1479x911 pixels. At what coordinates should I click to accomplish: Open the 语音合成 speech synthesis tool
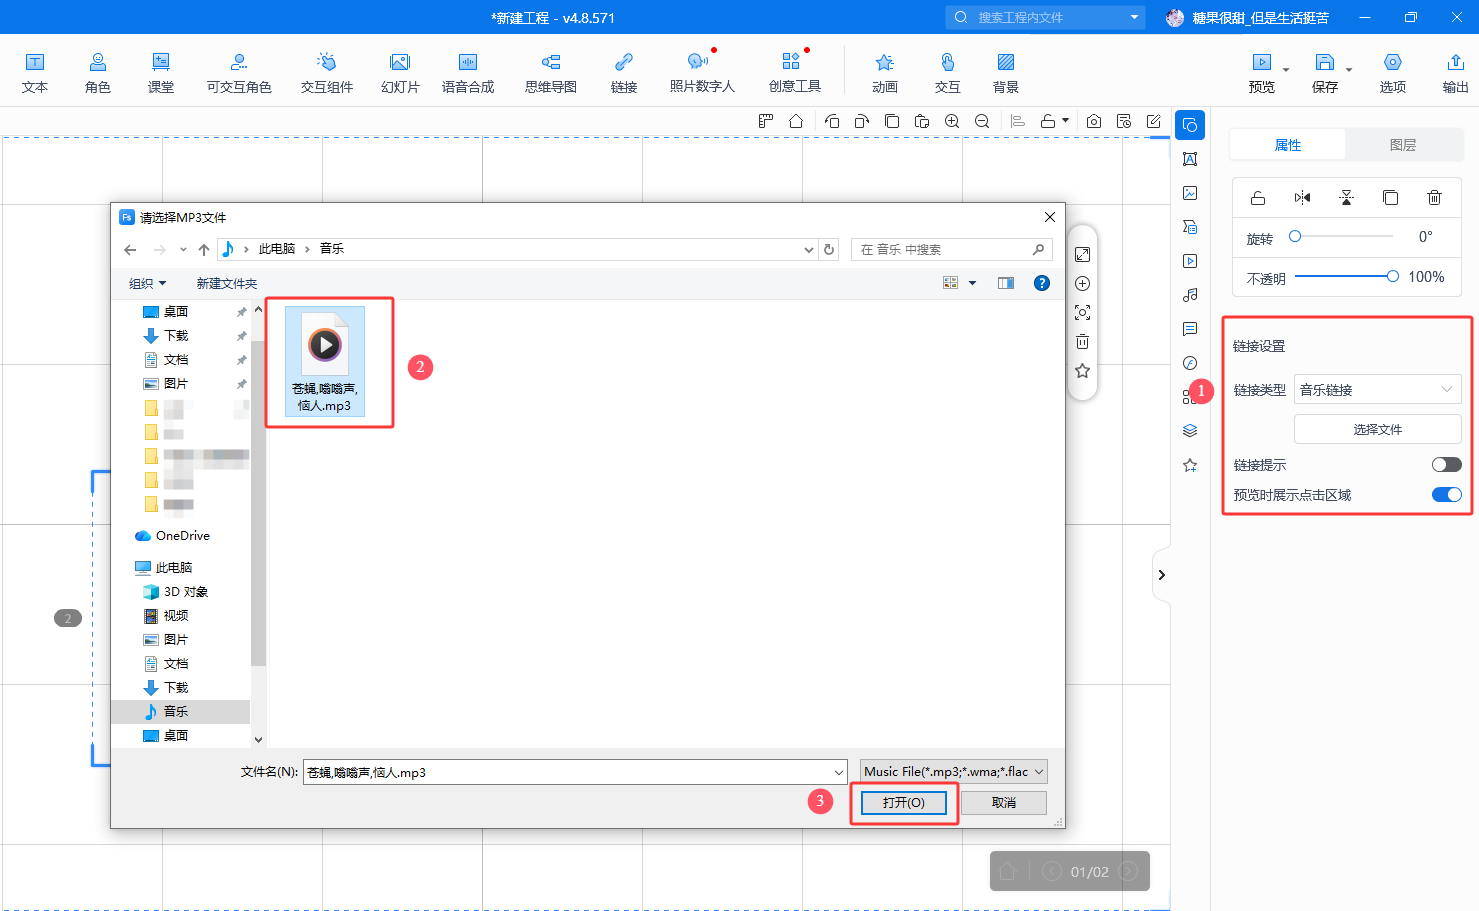(x=467, y=73)
